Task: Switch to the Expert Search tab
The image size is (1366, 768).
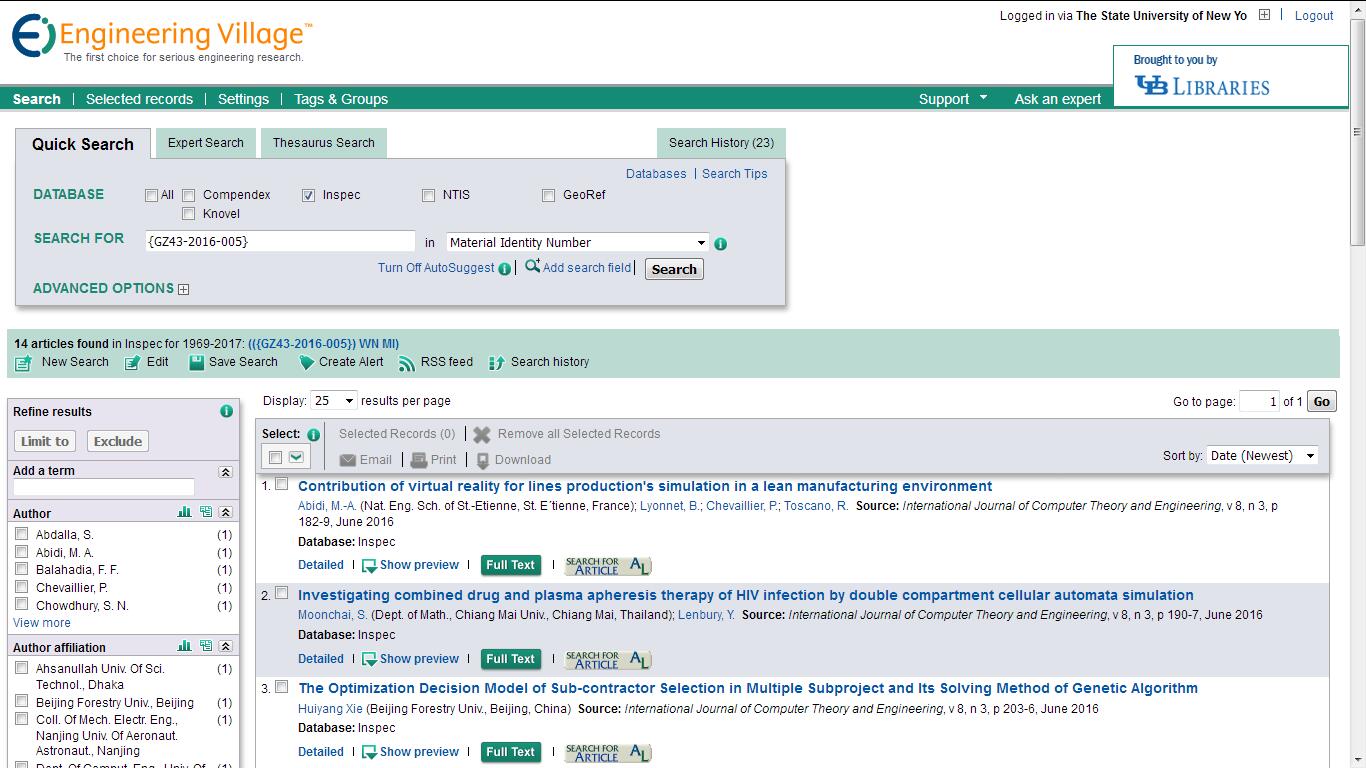Action: pos(206,143)
